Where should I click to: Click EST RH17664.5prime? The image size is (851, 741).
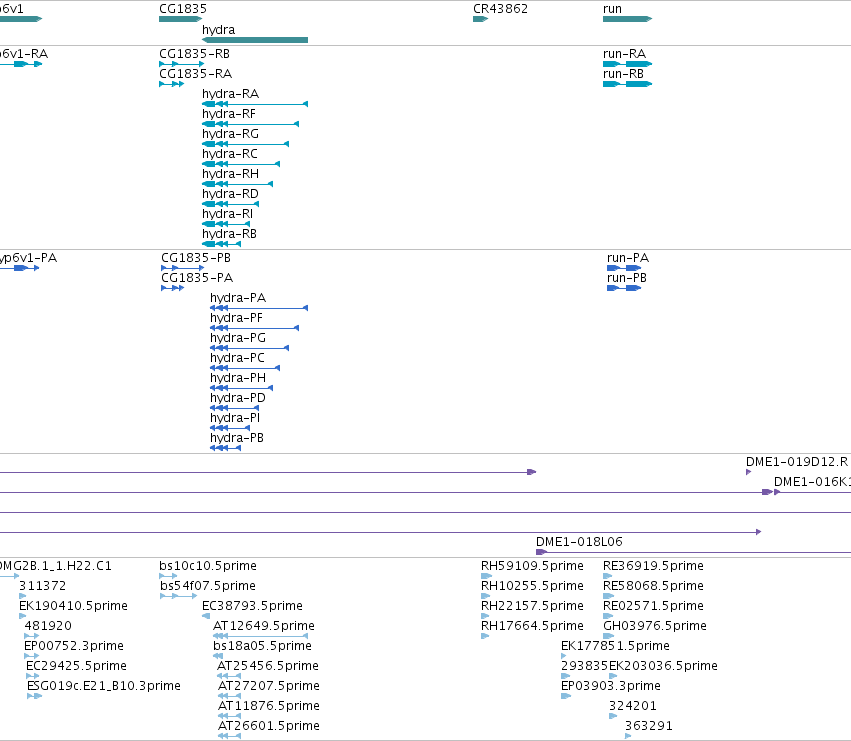pyautogui.click(x=532, y=626)
